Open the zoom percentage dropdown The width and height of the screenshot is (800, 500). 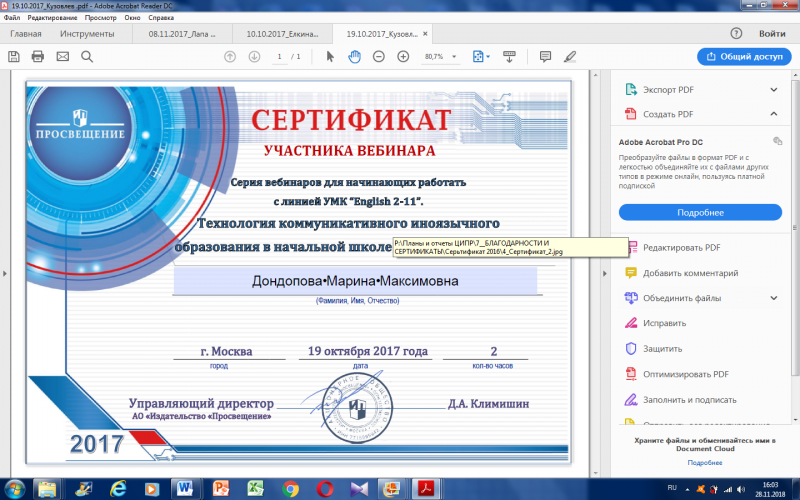click(454, 57)
